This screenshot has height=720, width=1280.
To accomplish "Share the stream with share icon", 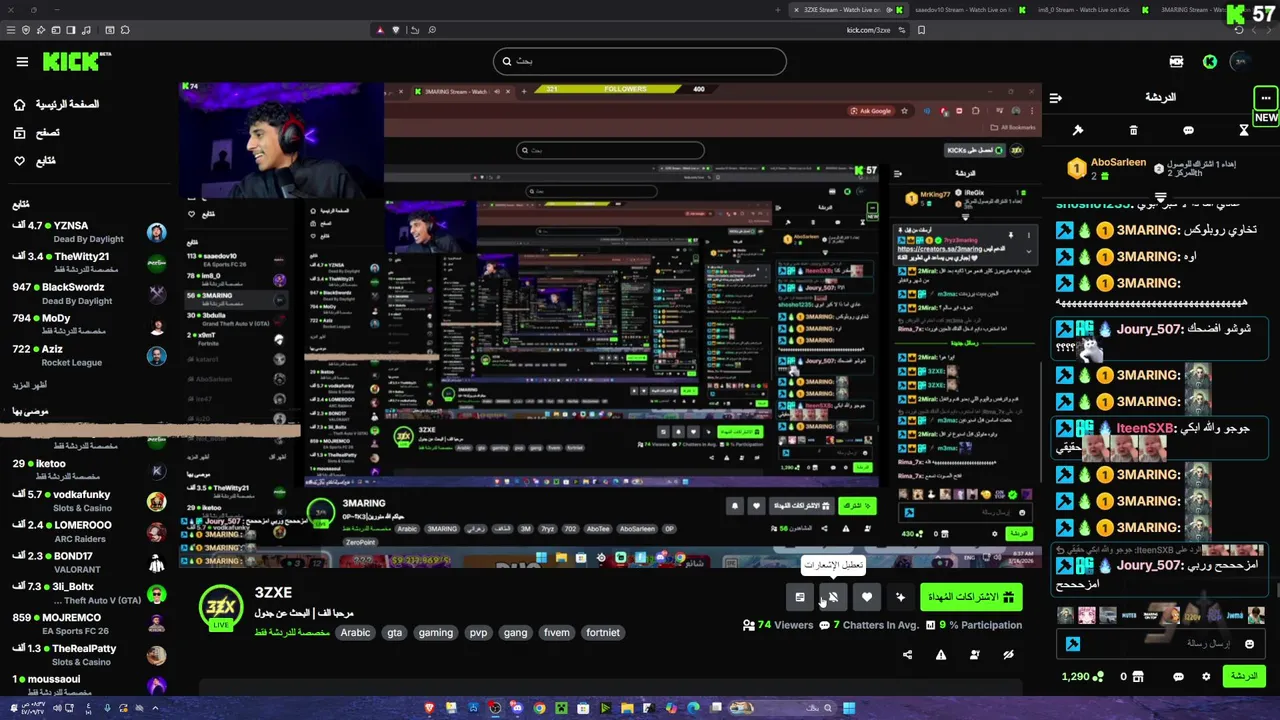I will 907,655.
